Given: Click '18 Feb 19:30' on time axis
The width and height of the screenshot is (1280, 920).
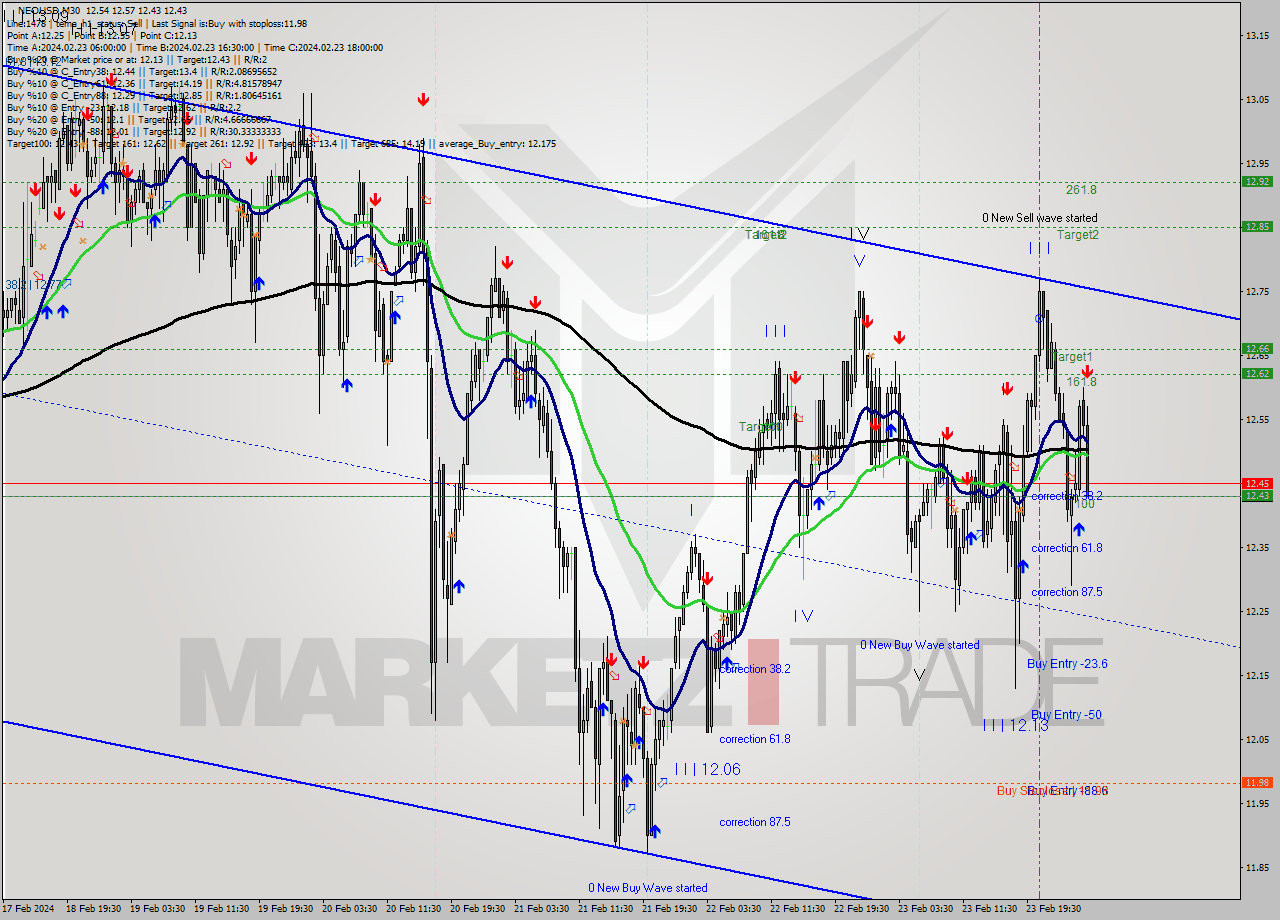Looking at the screenshot, I should click(94, 909).
